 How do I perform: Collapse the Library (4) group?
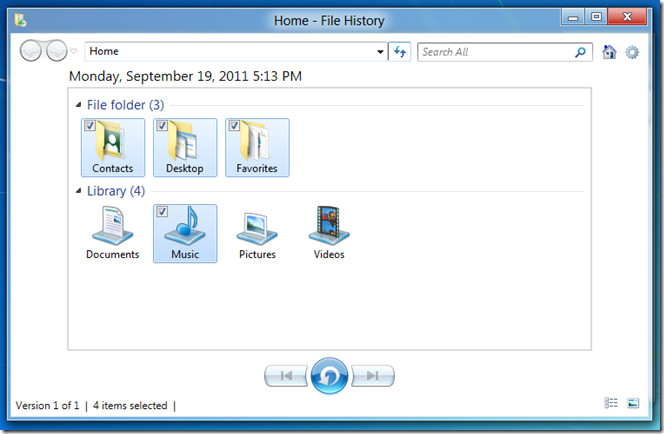78,191
